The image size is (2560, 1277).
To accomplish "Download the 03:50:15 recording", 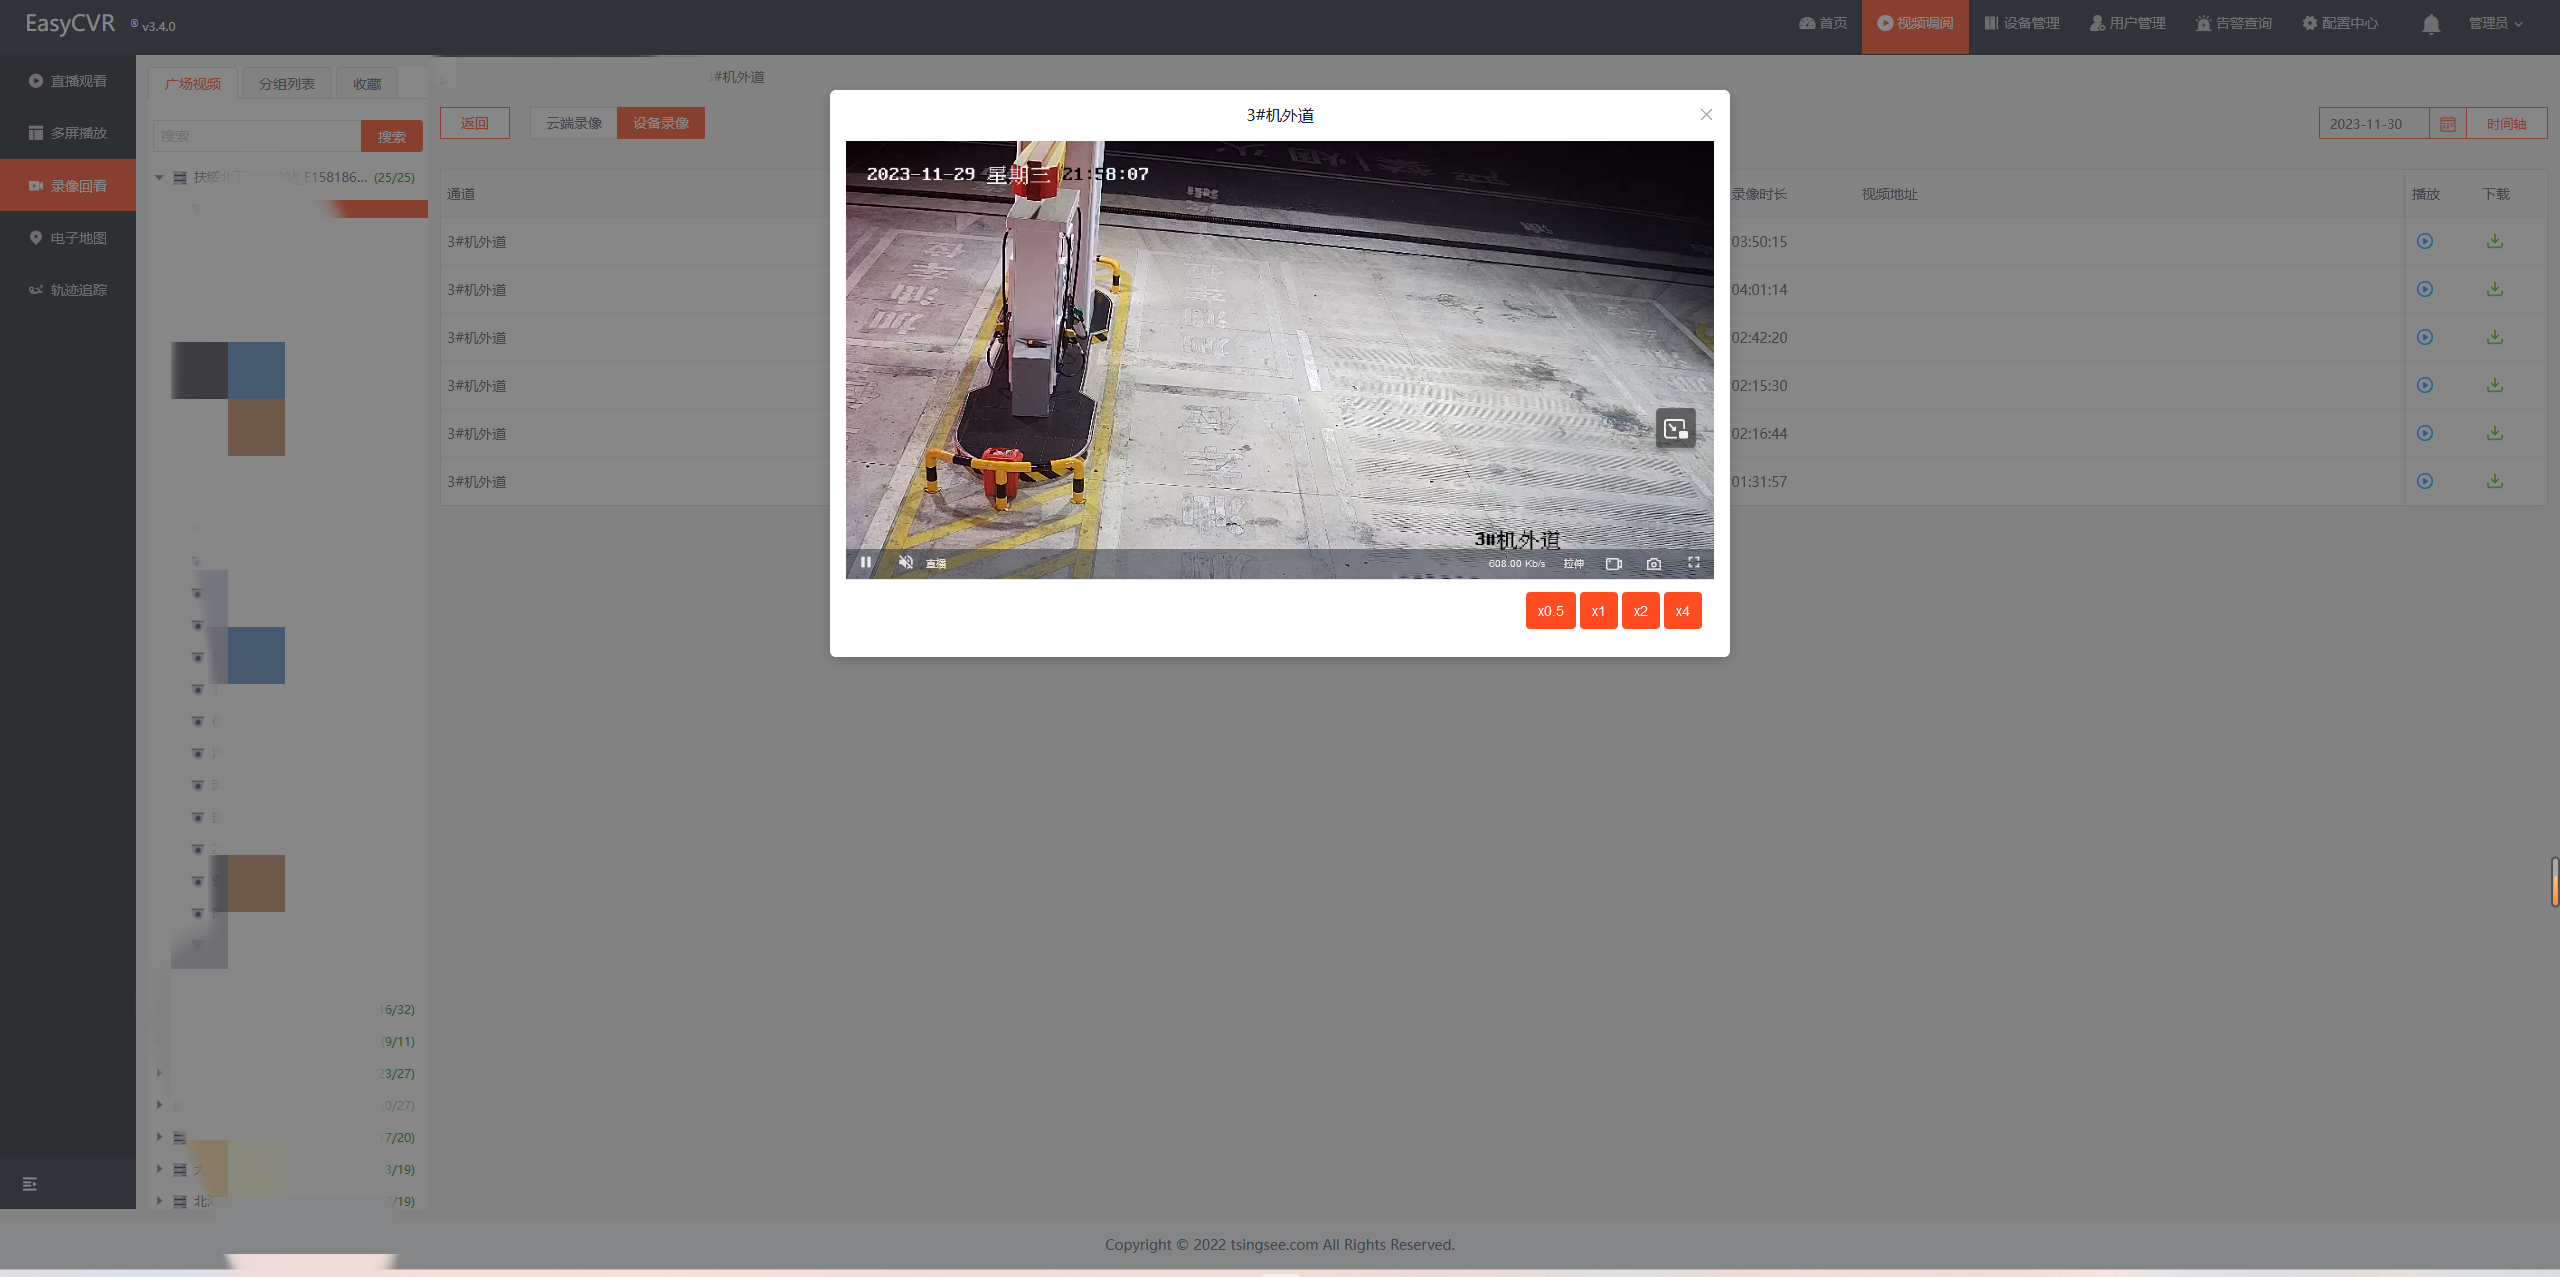I will click(2495, 242).
